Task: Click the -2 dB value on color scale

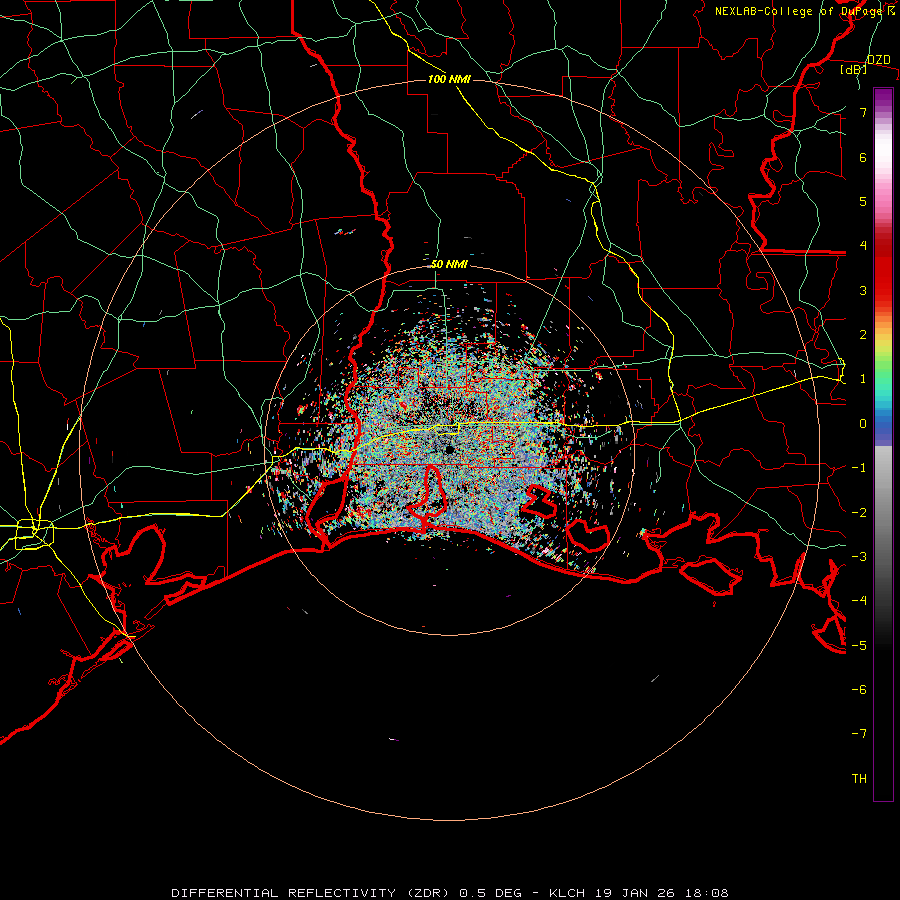Action: pyautogui.click(x=859, y=512)
